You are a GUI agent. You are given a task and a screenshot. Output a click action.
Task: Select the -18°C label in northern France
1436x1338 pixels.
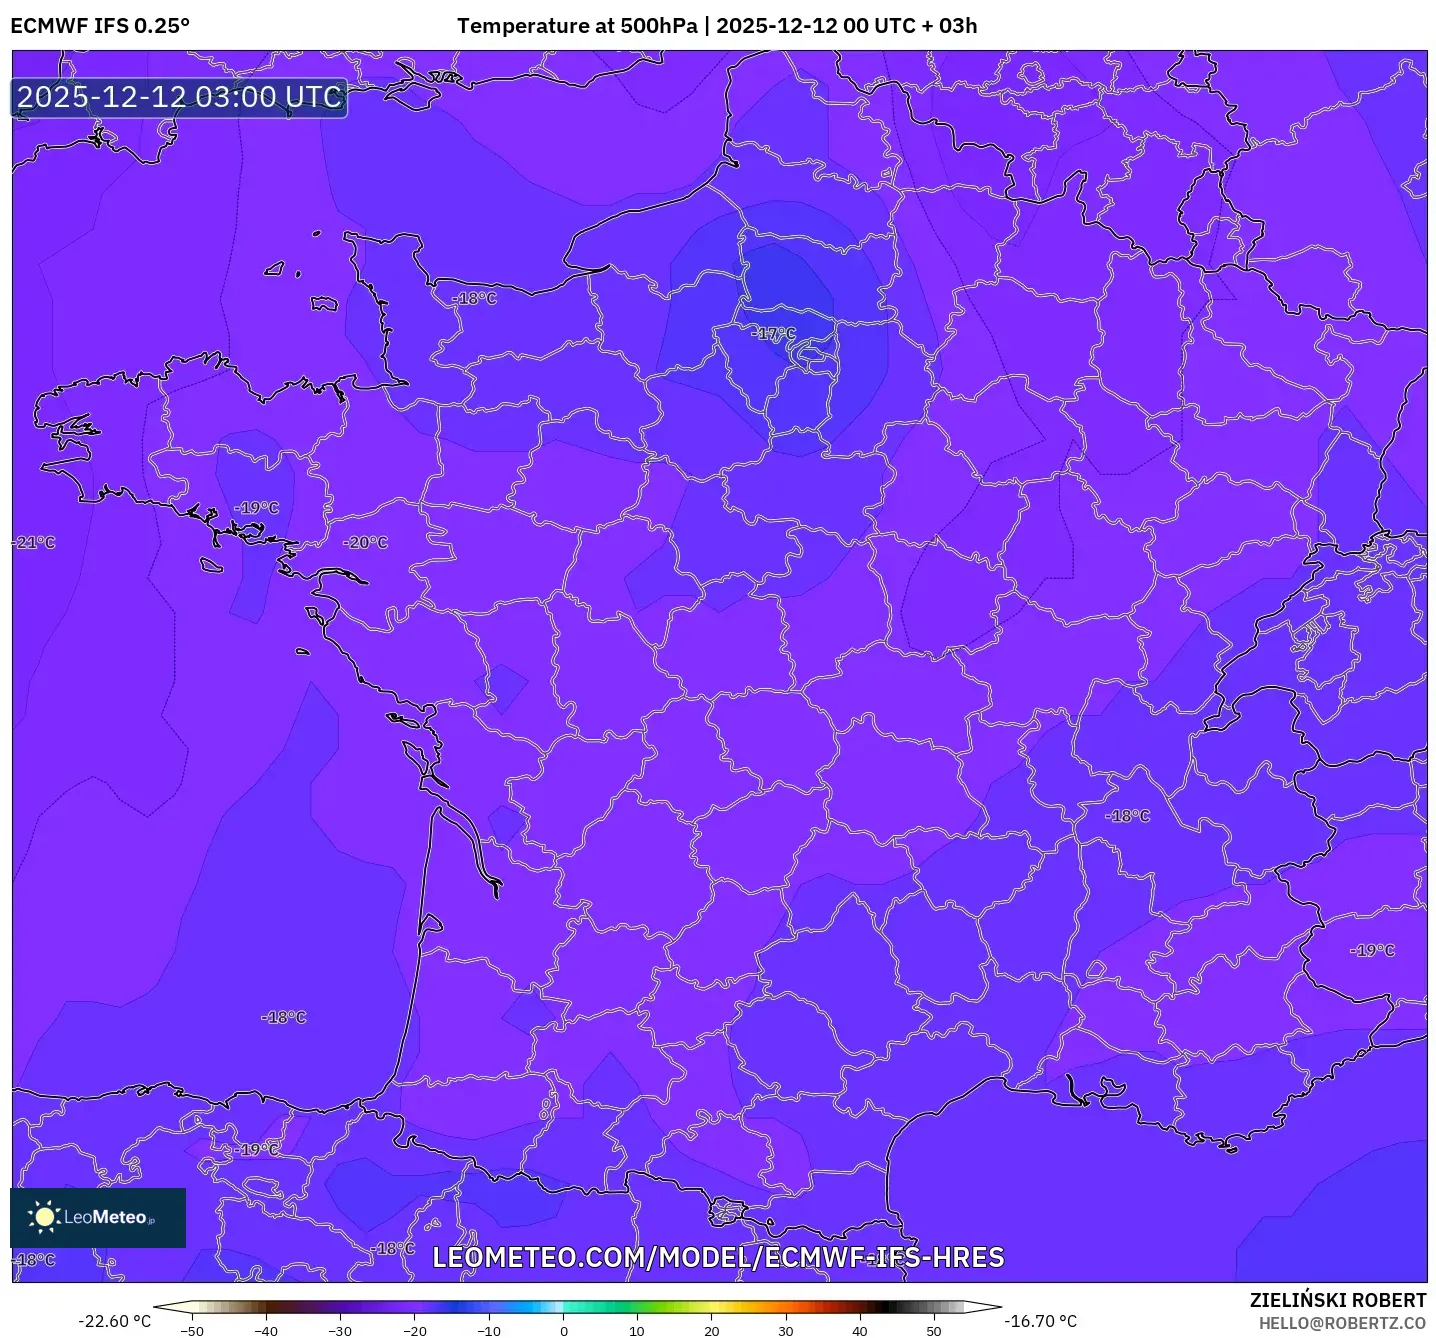click(473, 298)
